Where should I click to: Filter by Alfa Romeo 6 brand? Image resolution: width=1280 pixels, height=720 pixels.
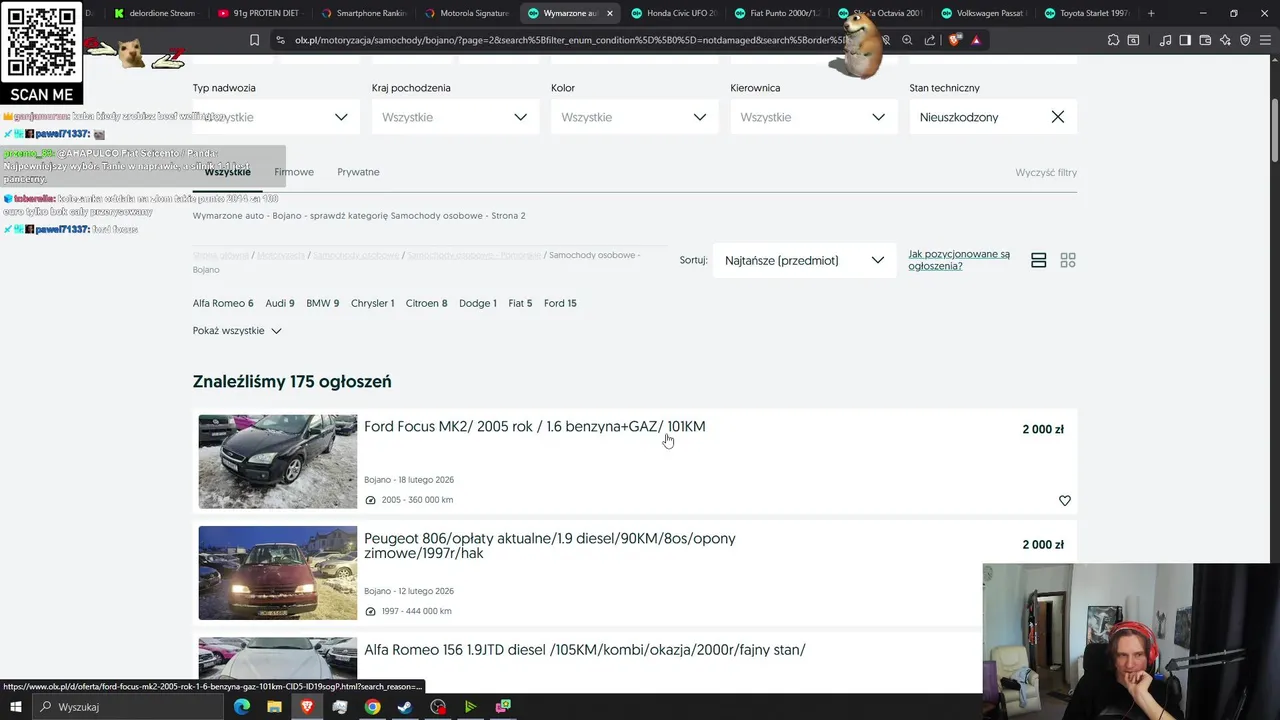pyautogui.click(x=223, y=303)
